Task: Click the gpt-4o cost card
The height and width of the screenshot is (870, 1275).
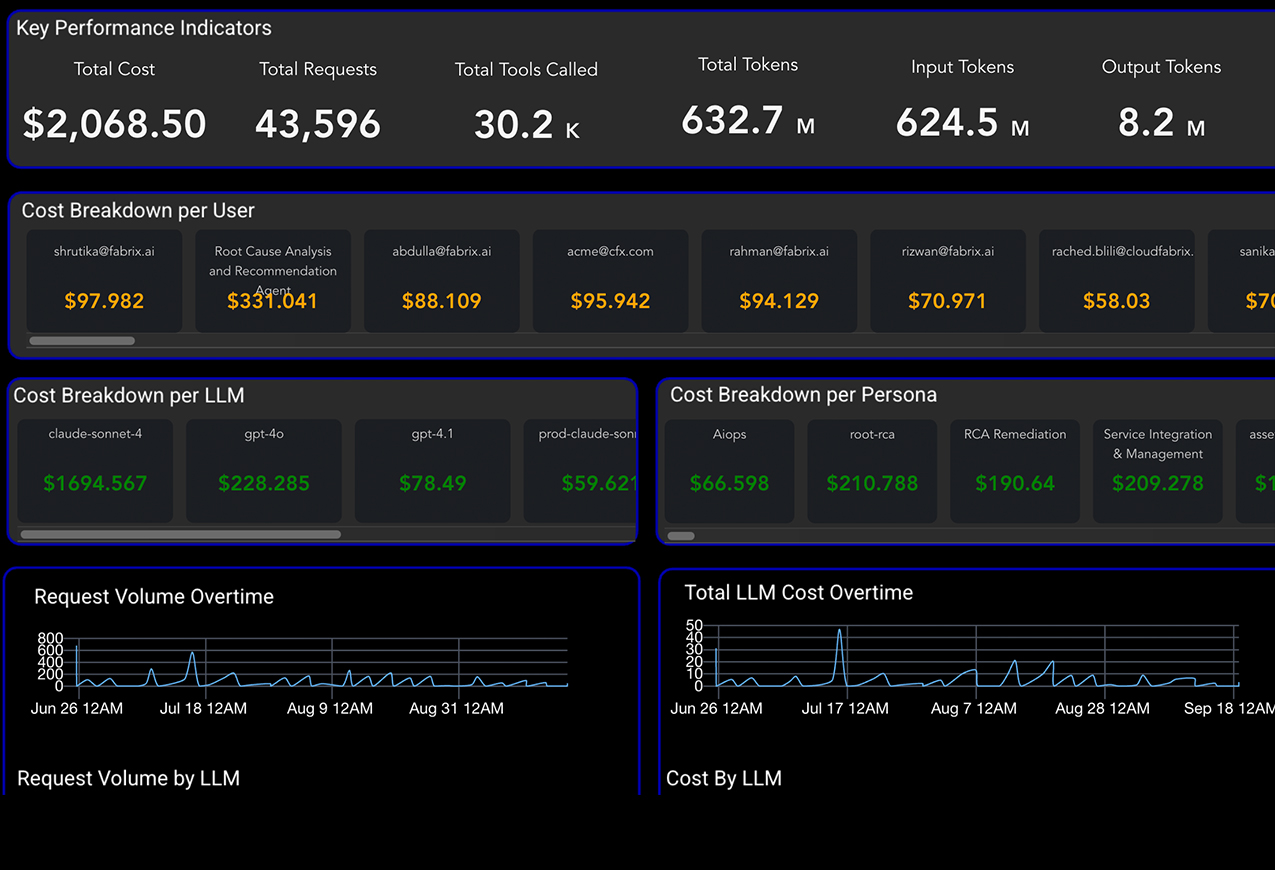Action: click(264, 470)
